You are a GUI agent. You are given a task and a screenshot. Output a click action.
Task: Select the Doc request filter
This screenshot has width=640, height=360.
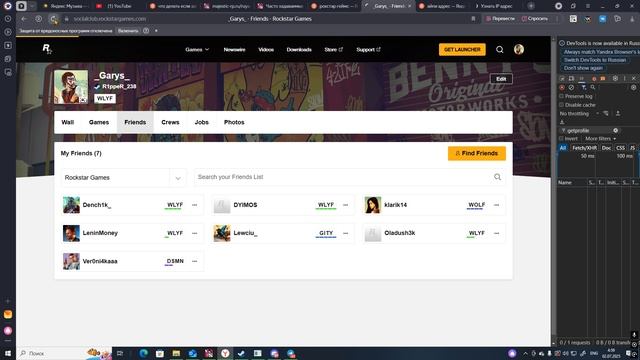point(606,148)
